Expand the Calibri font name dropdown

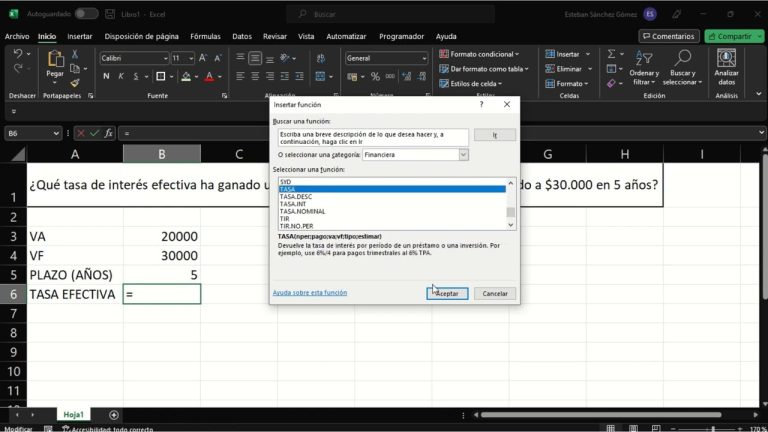tap(163, 58)
